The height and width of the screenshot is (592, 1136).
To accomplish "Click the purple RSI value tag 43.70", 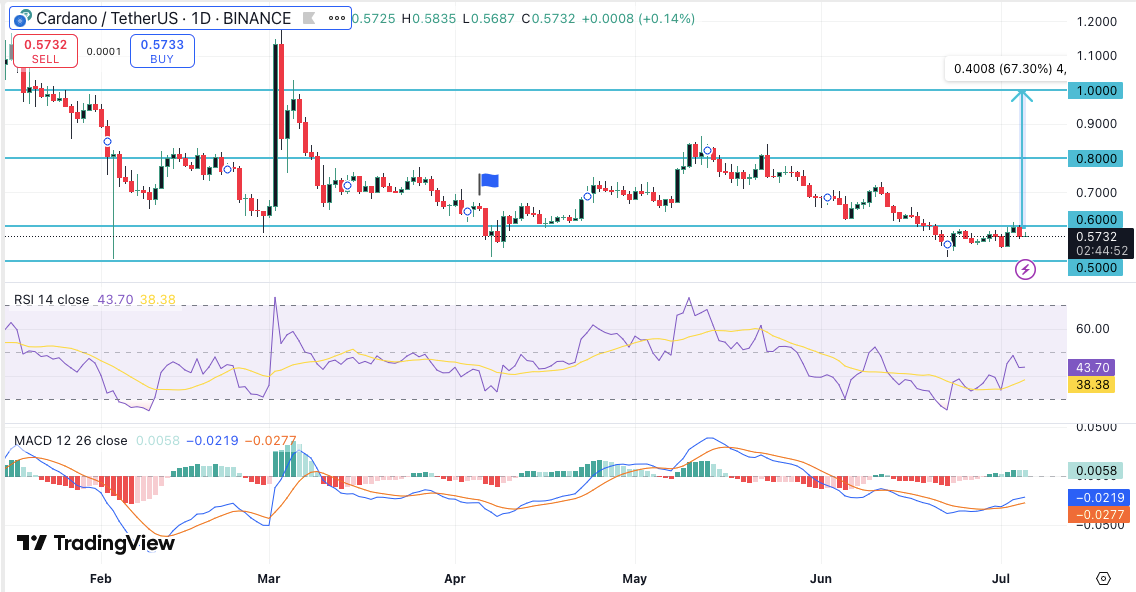I will [x=1092, y=368].
